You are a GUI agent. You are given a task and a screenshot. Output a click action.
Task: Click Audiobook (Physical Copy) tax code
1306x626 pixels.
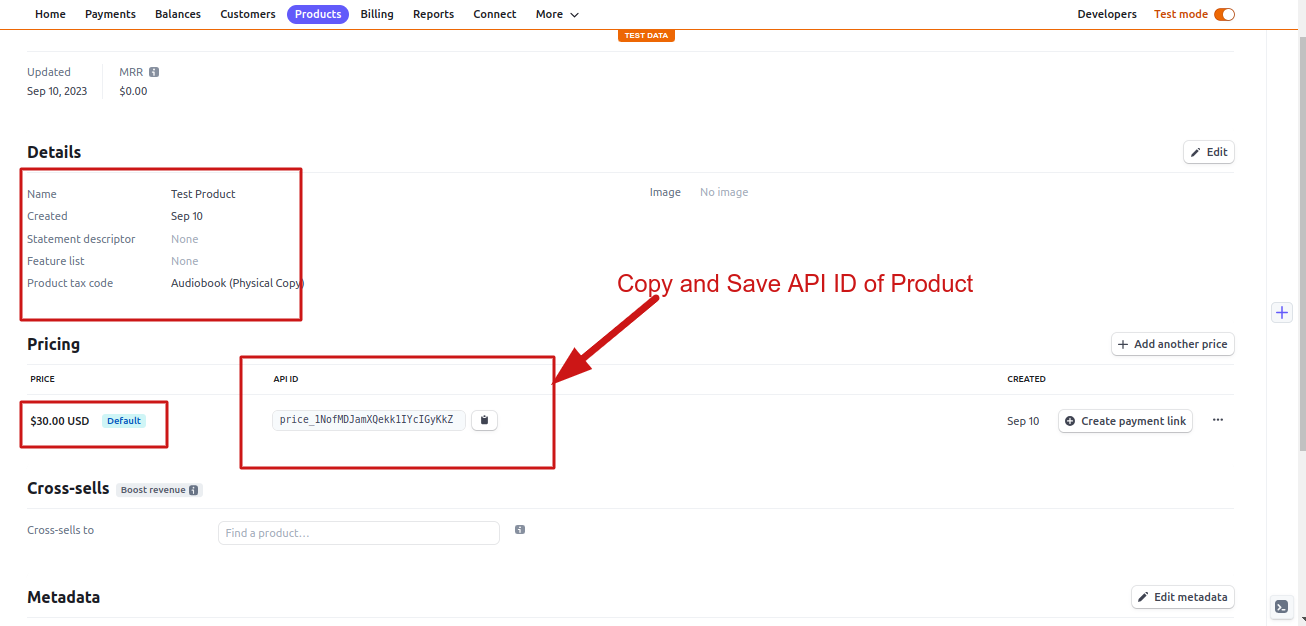pos(237,283)
